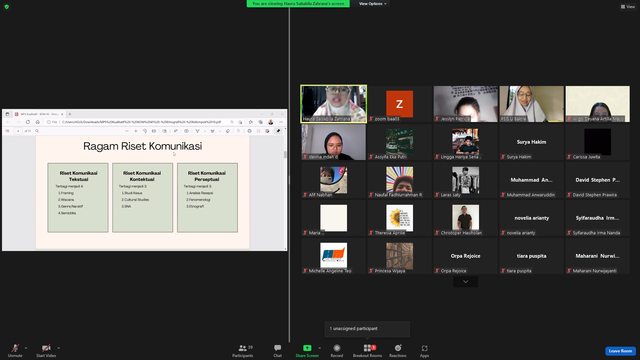Click the 'Riset Komunikasi Perseptual' card heading

(x=207, y=176)
